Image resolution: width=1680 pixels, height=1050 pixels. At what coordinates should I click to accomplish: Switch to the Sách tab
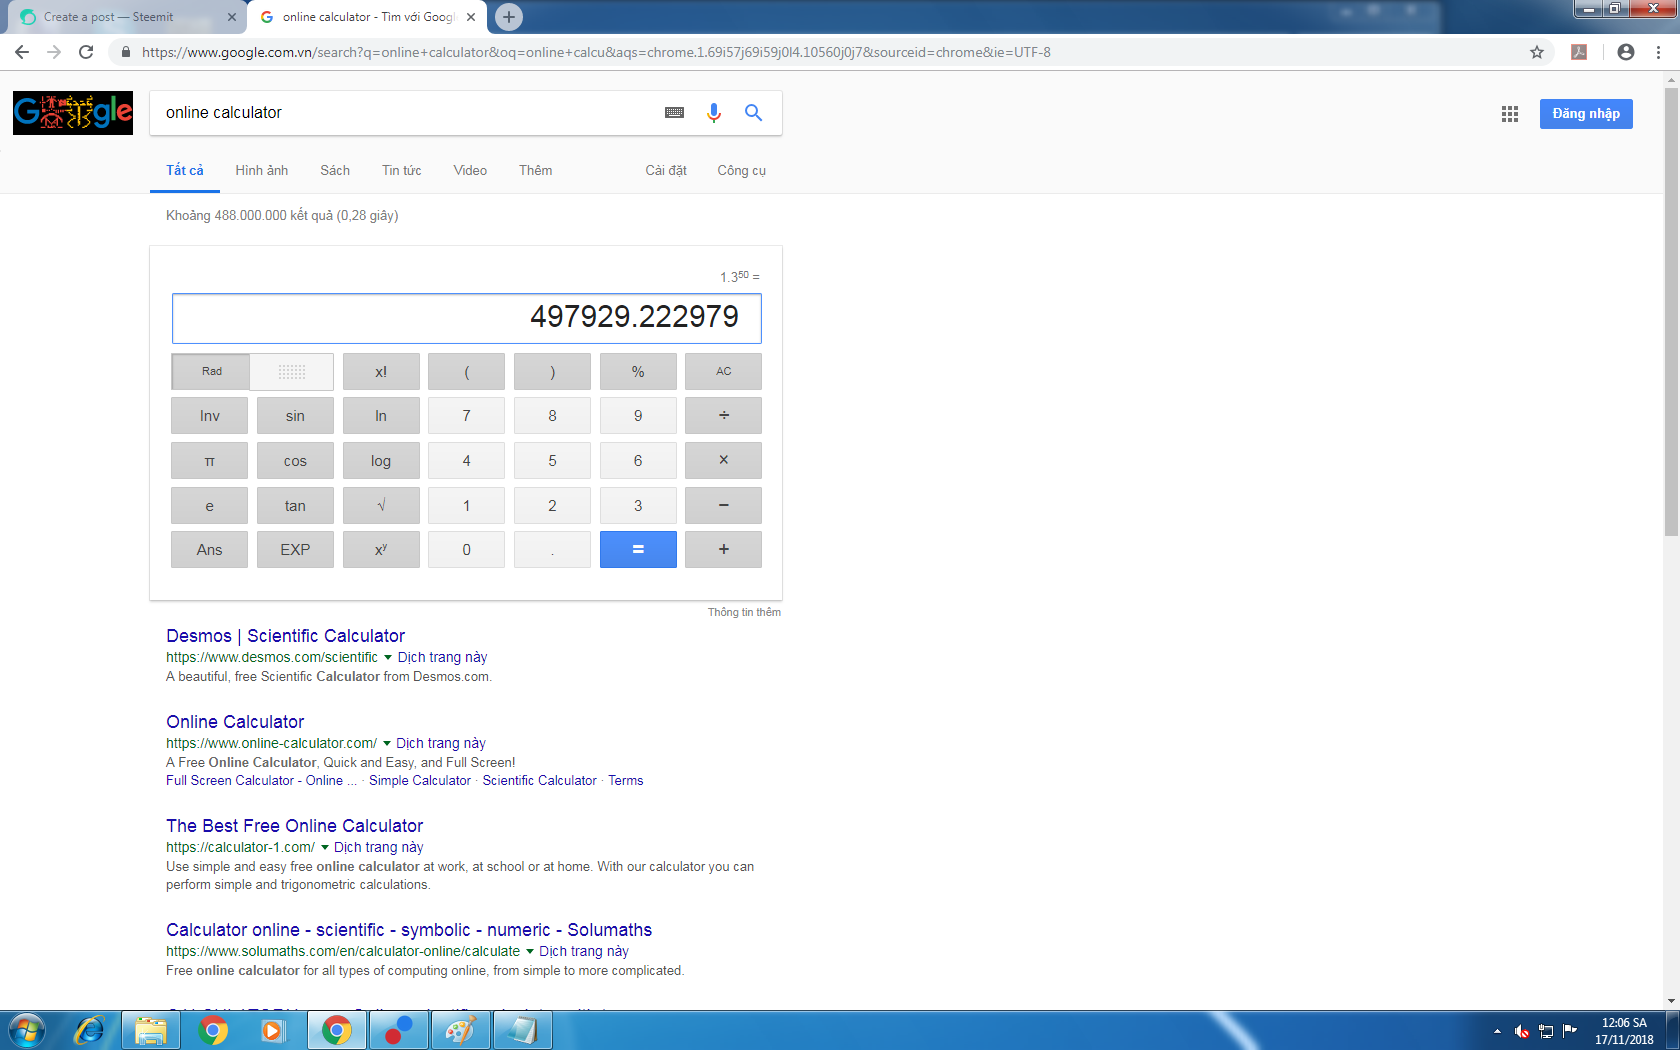coord(335,171)
